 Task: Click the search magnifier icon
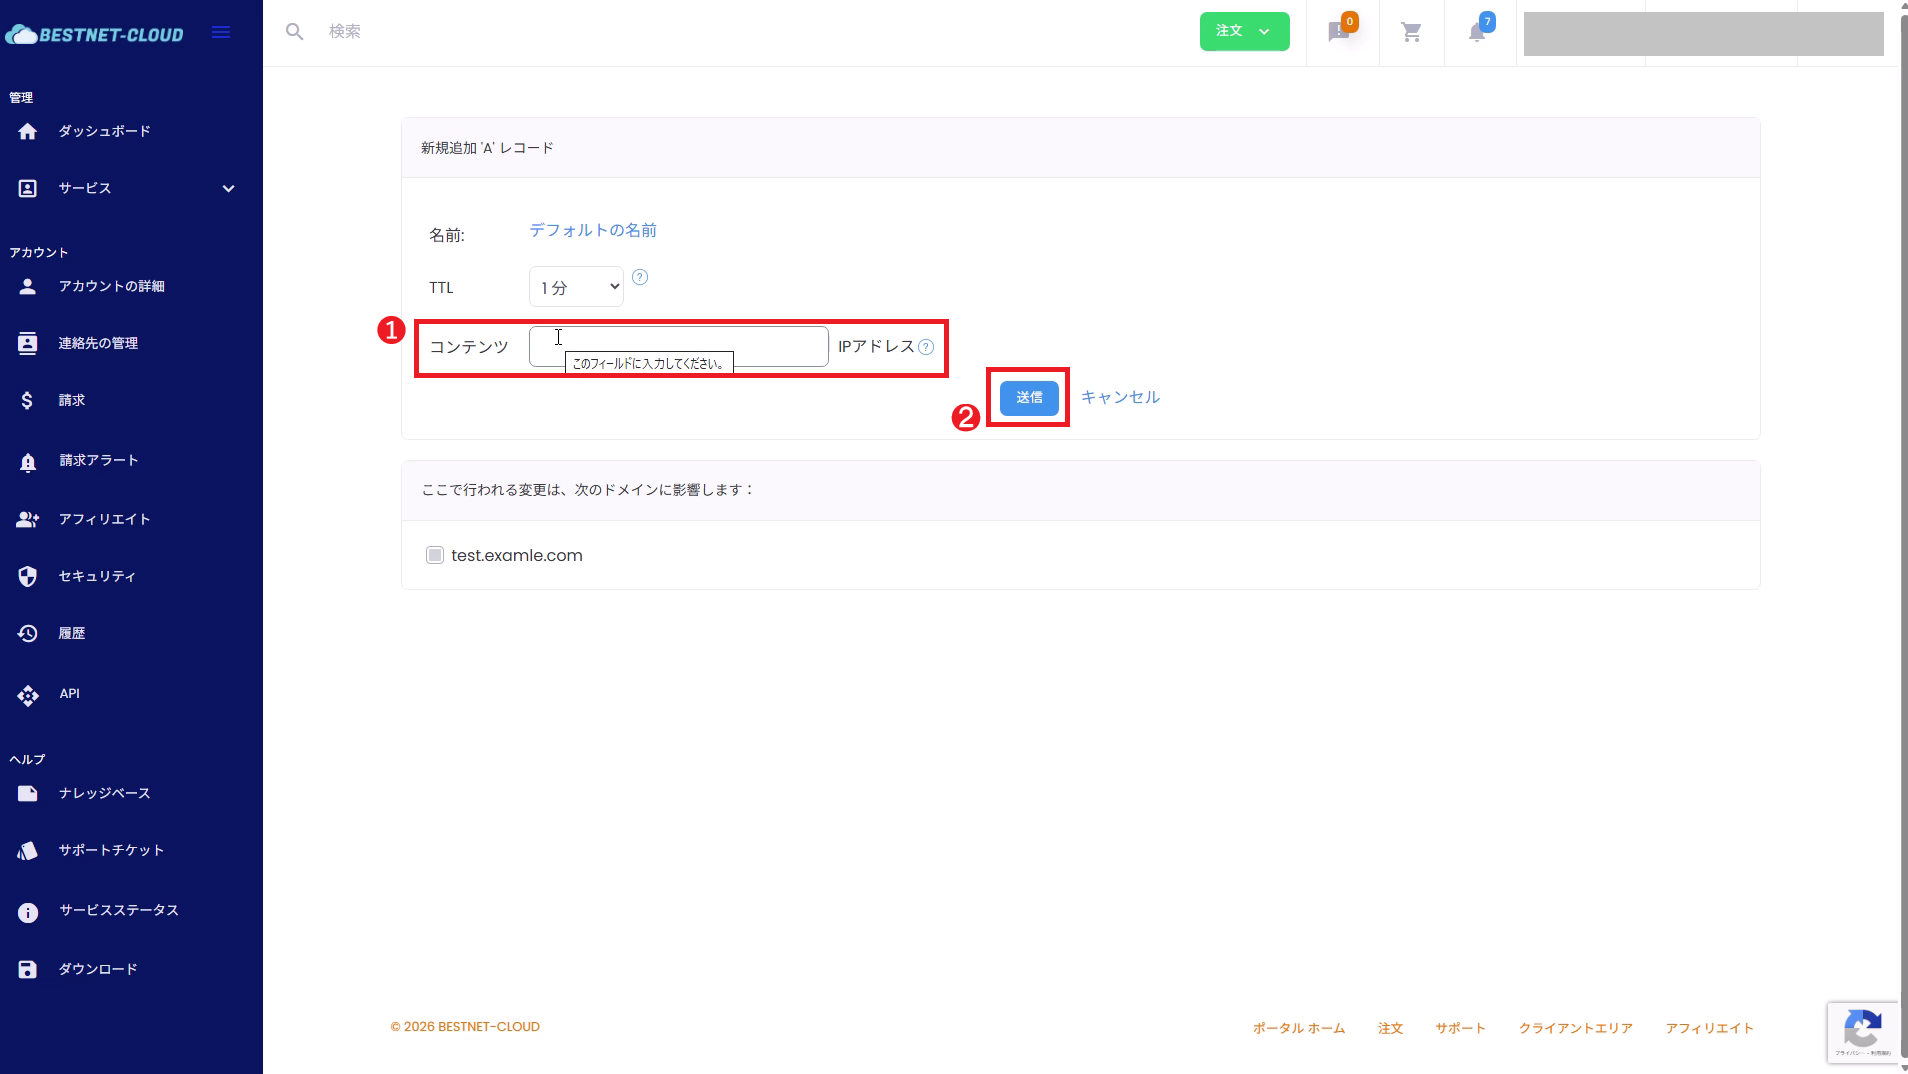pyautogui.click(x=295, y=31)
